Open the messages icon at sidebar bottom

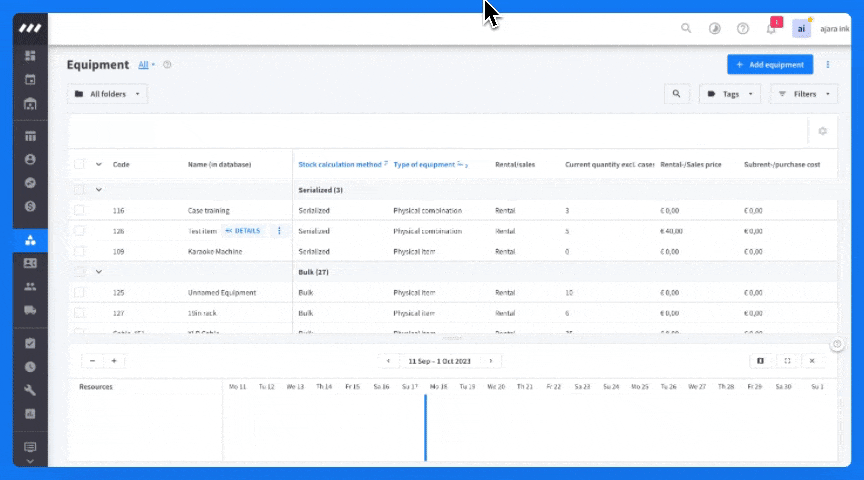pos(30,447)
